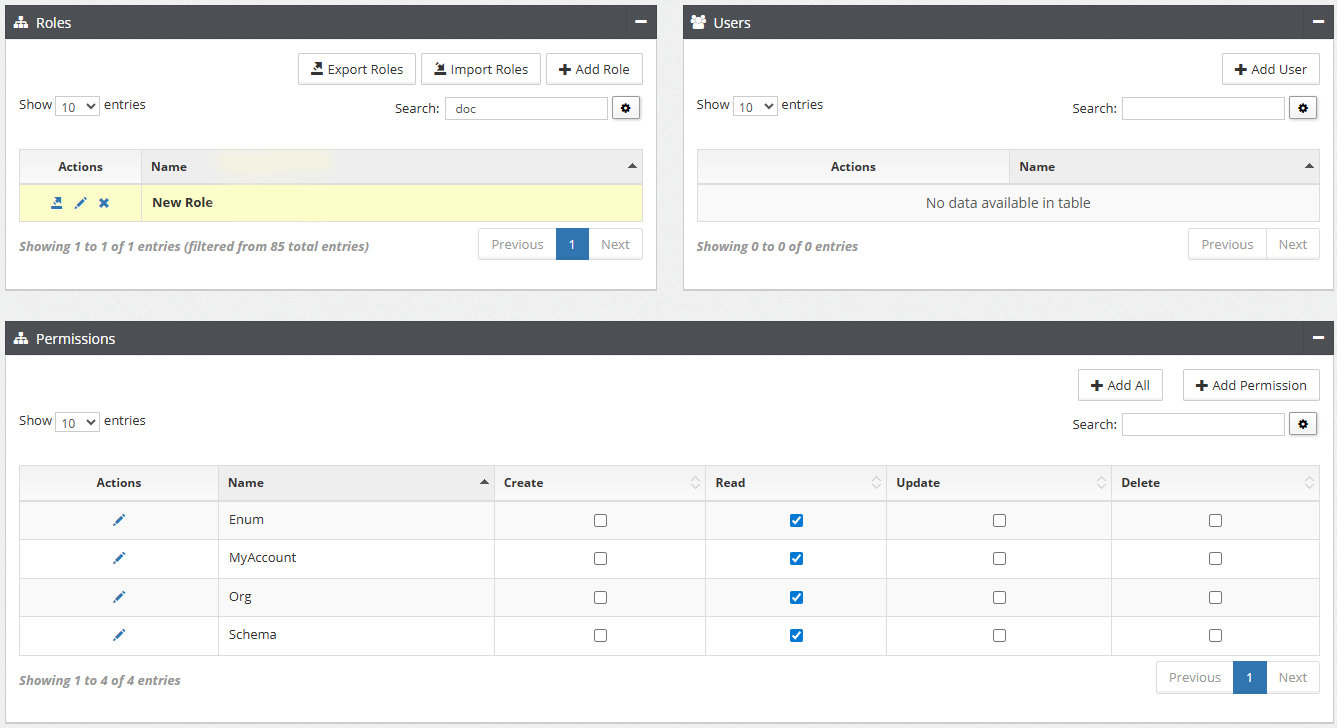
Task: Open the Roles show entries dropdown
Action: point(77,106)
